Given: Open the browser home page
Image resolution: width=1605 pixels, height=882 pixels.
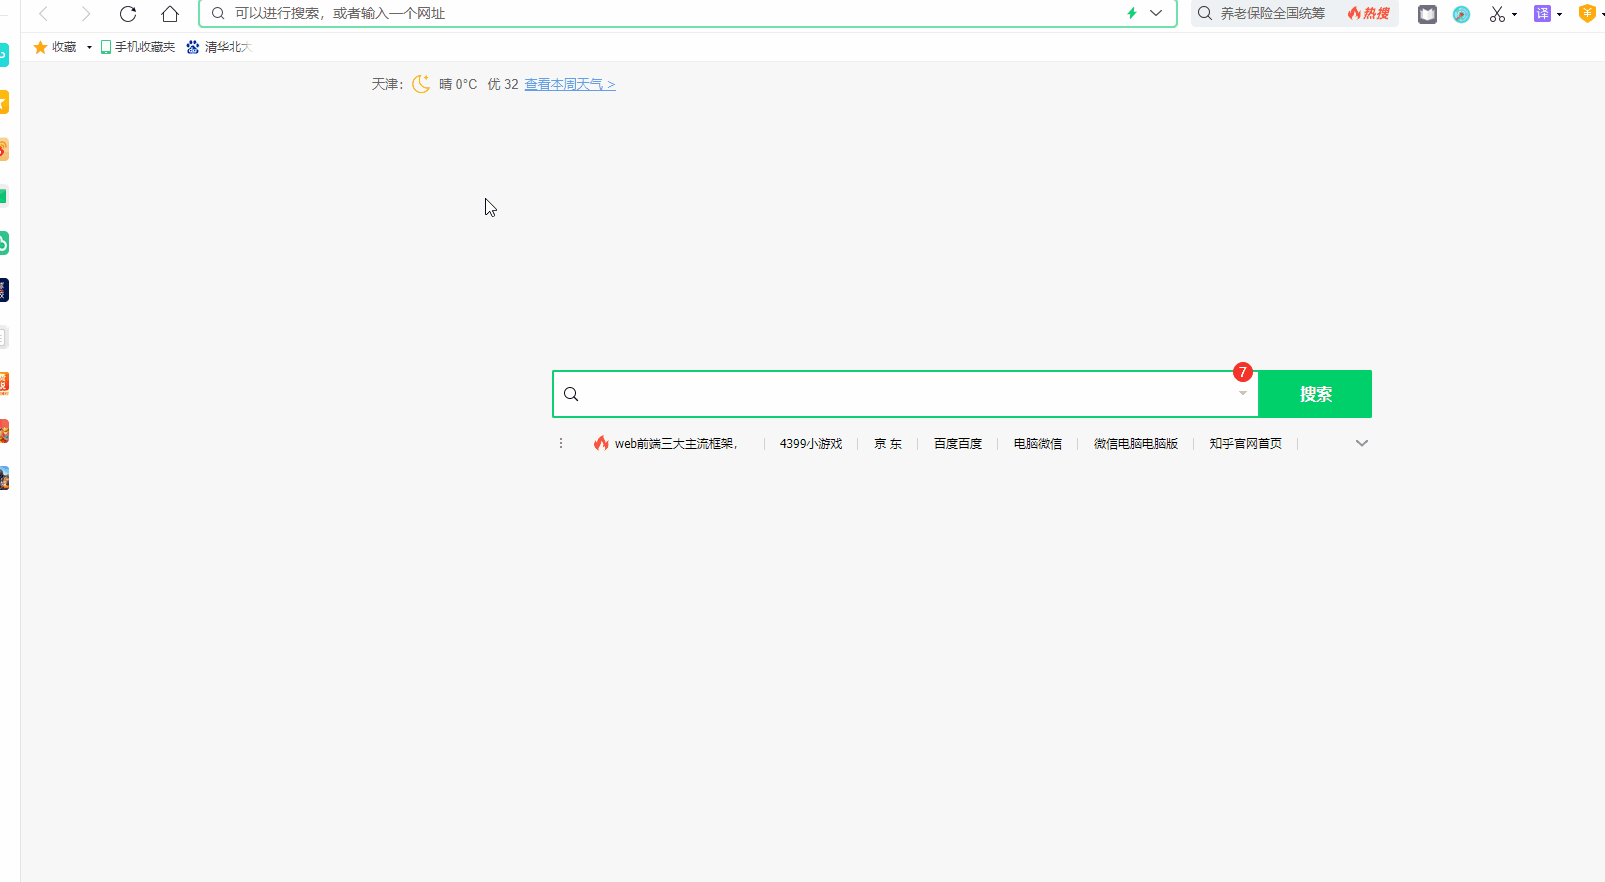Looking at the screenshot, I should 170,14.
